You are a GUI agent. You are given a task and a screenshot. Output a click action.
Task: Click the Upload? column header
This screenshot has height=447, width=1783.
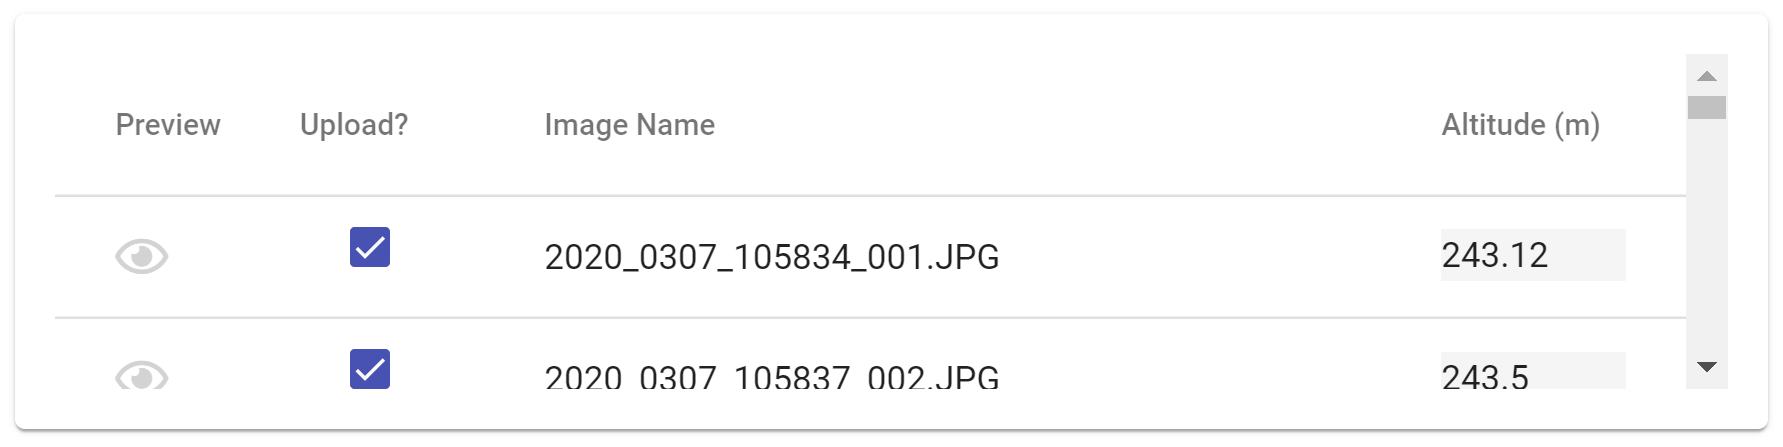354,125
